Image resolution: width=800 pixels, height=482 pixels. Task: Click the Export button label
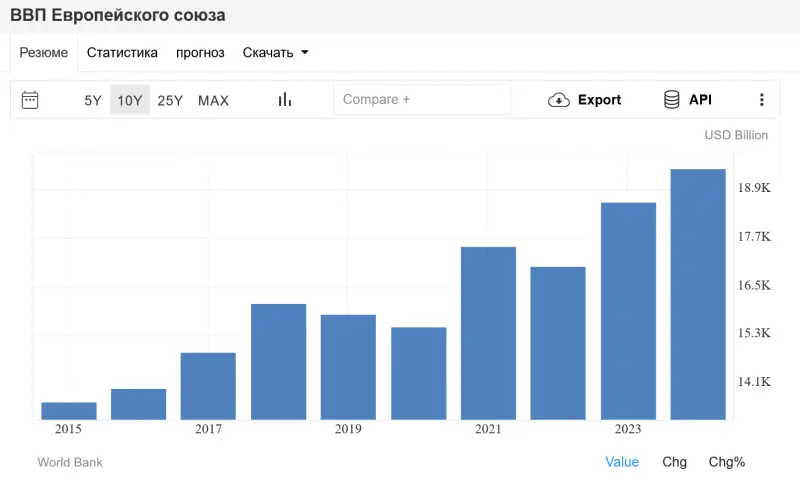pyautogui.click(x=599, y=100)
